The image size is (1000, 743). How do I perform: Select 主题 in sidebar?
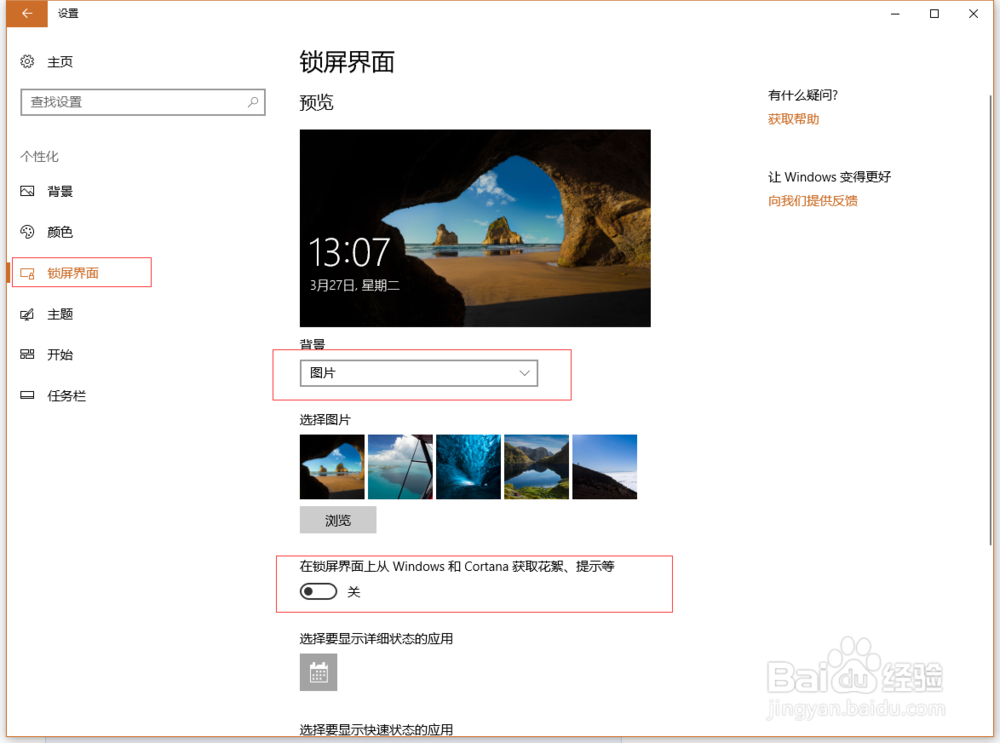coord(60,314)
